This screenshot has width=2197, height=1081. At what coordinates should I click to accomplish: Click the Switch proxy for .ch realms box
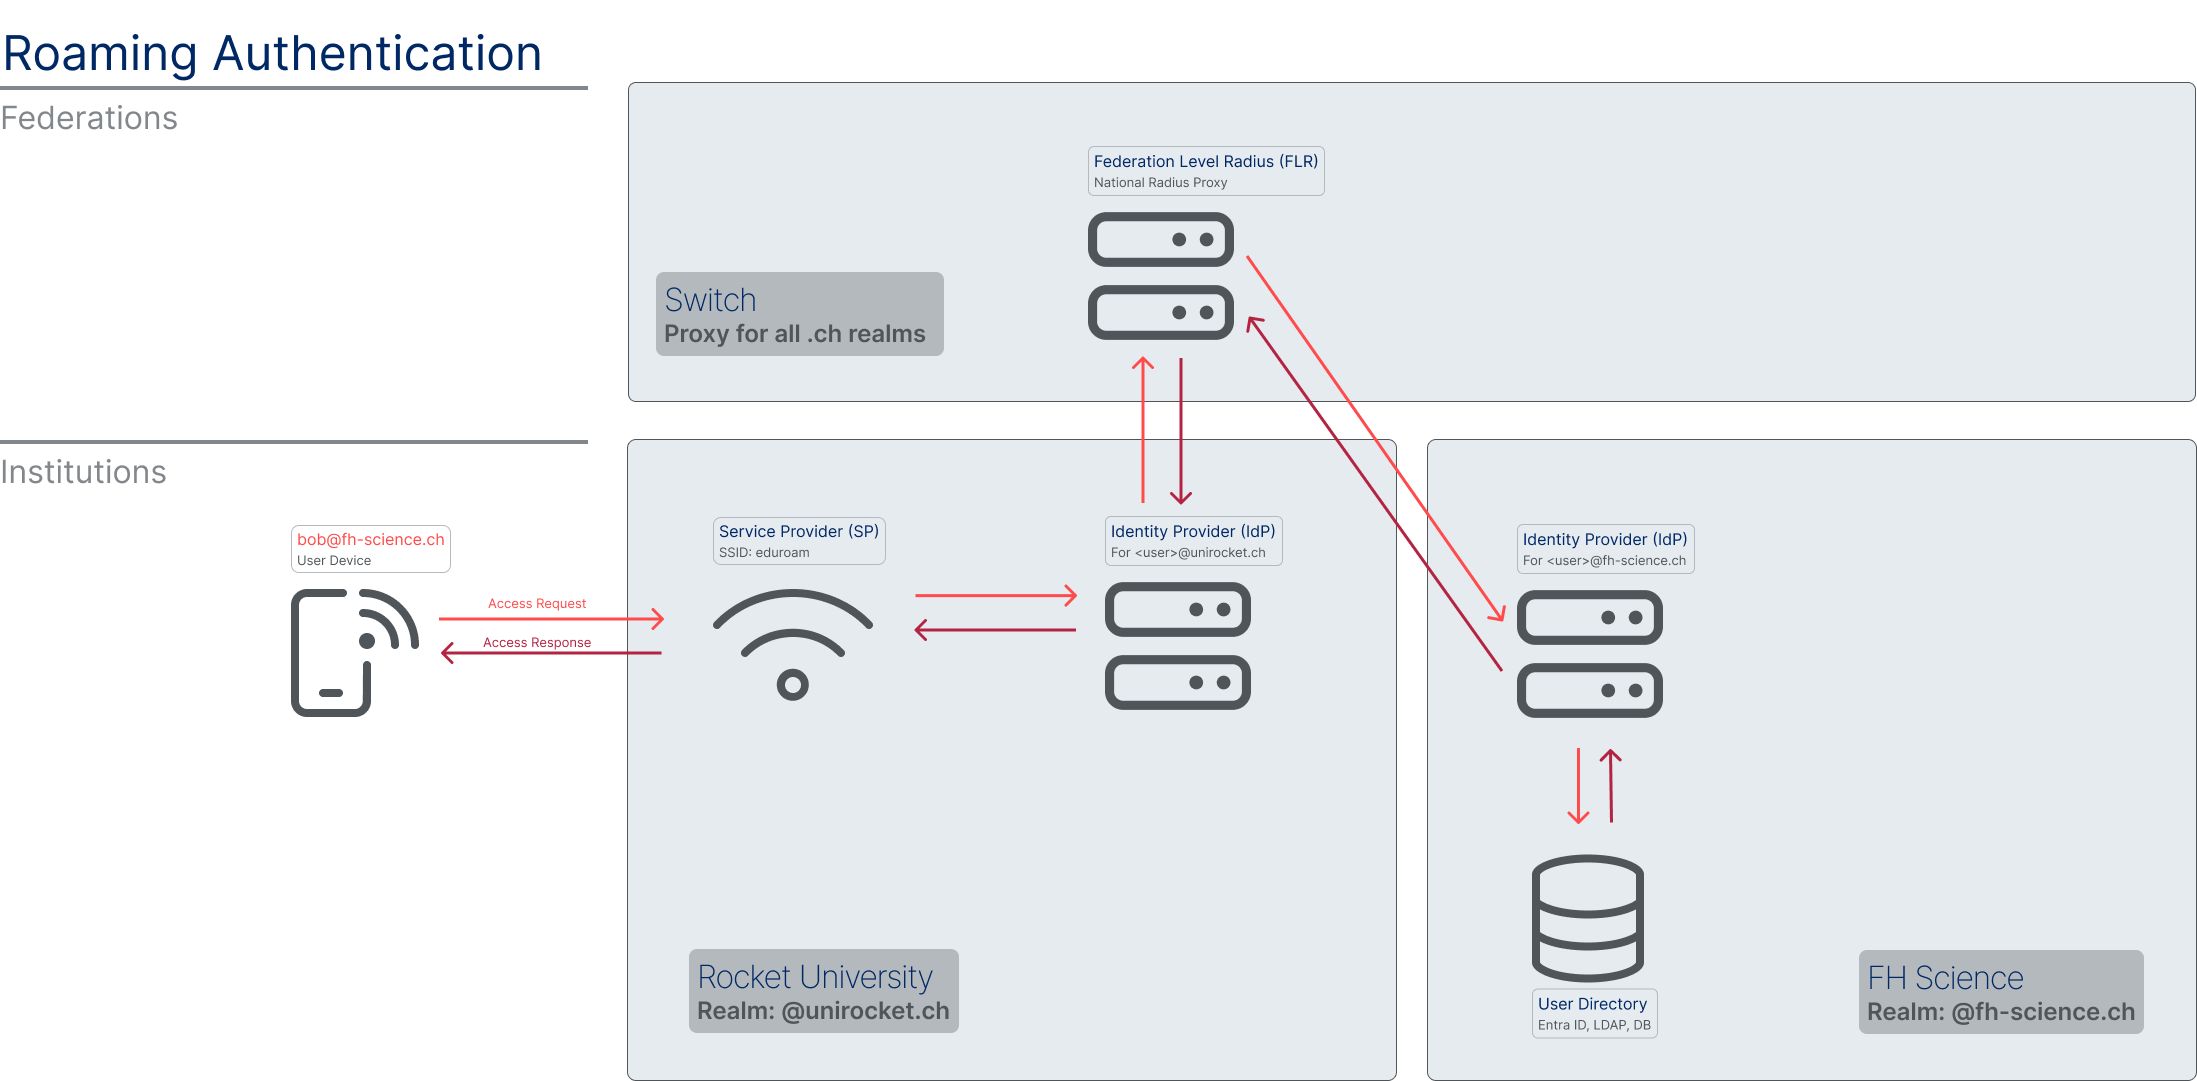[x=798, y=314]
